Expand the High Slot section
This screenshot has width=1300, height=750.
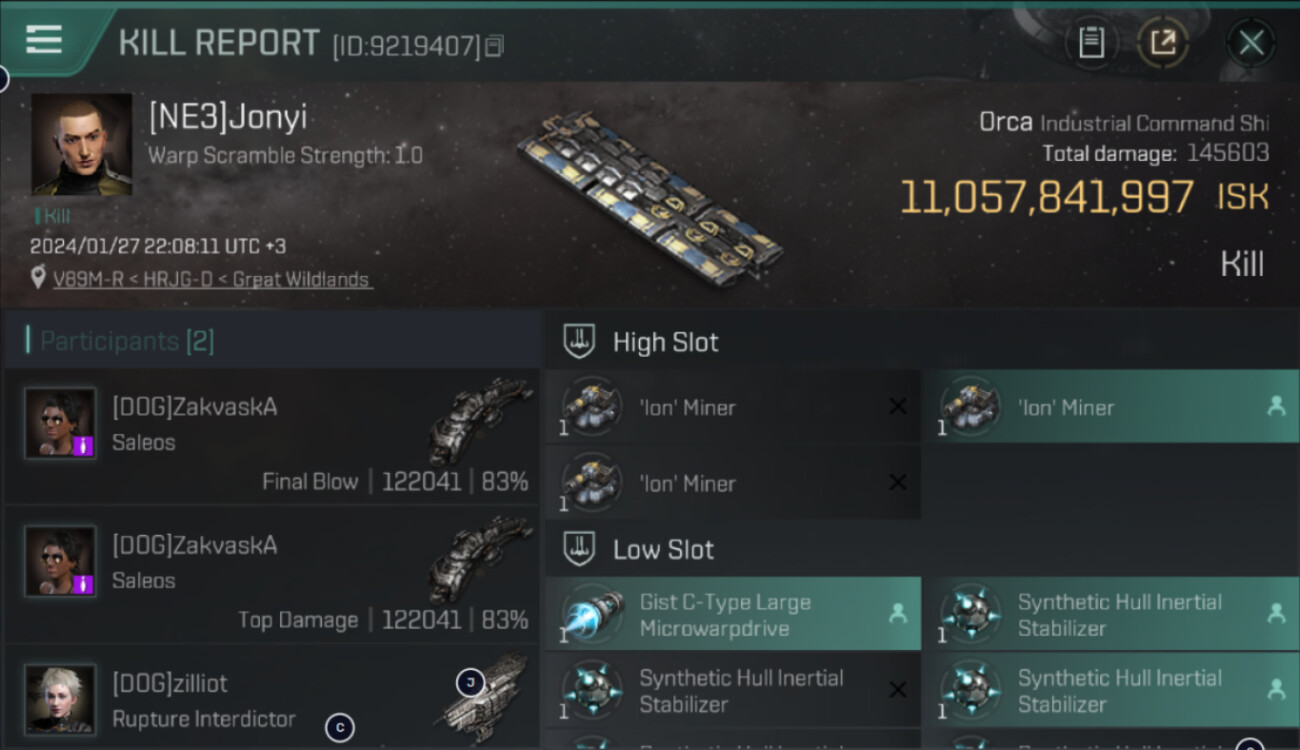click(665, 342)
